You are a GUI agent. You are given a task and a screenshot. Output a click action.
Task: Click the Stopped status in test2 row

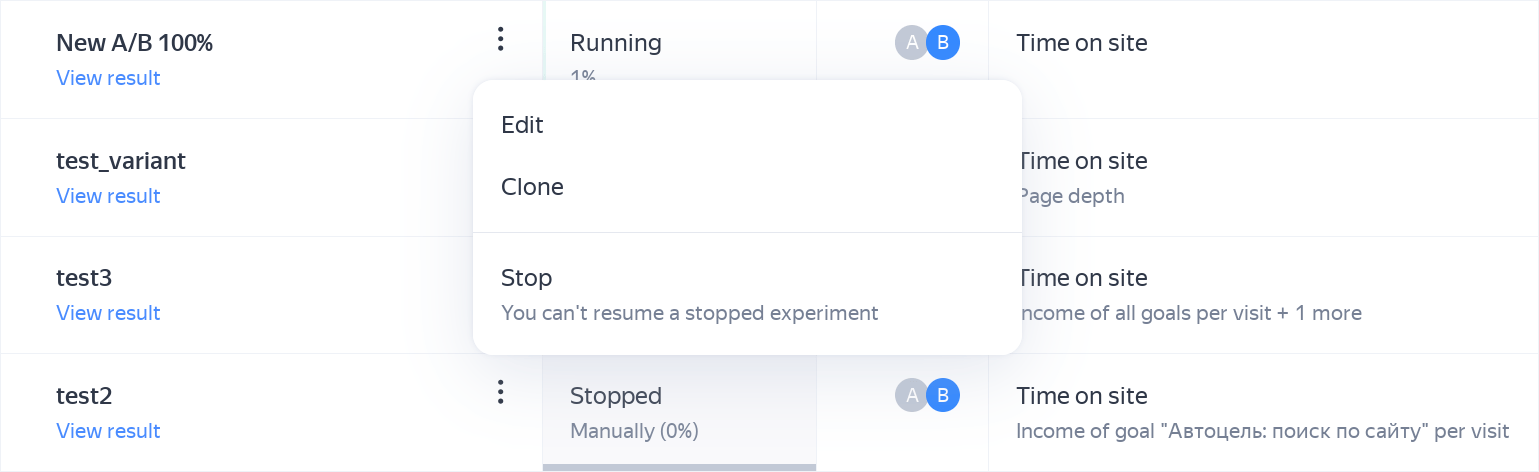click(x=616, y=396)
